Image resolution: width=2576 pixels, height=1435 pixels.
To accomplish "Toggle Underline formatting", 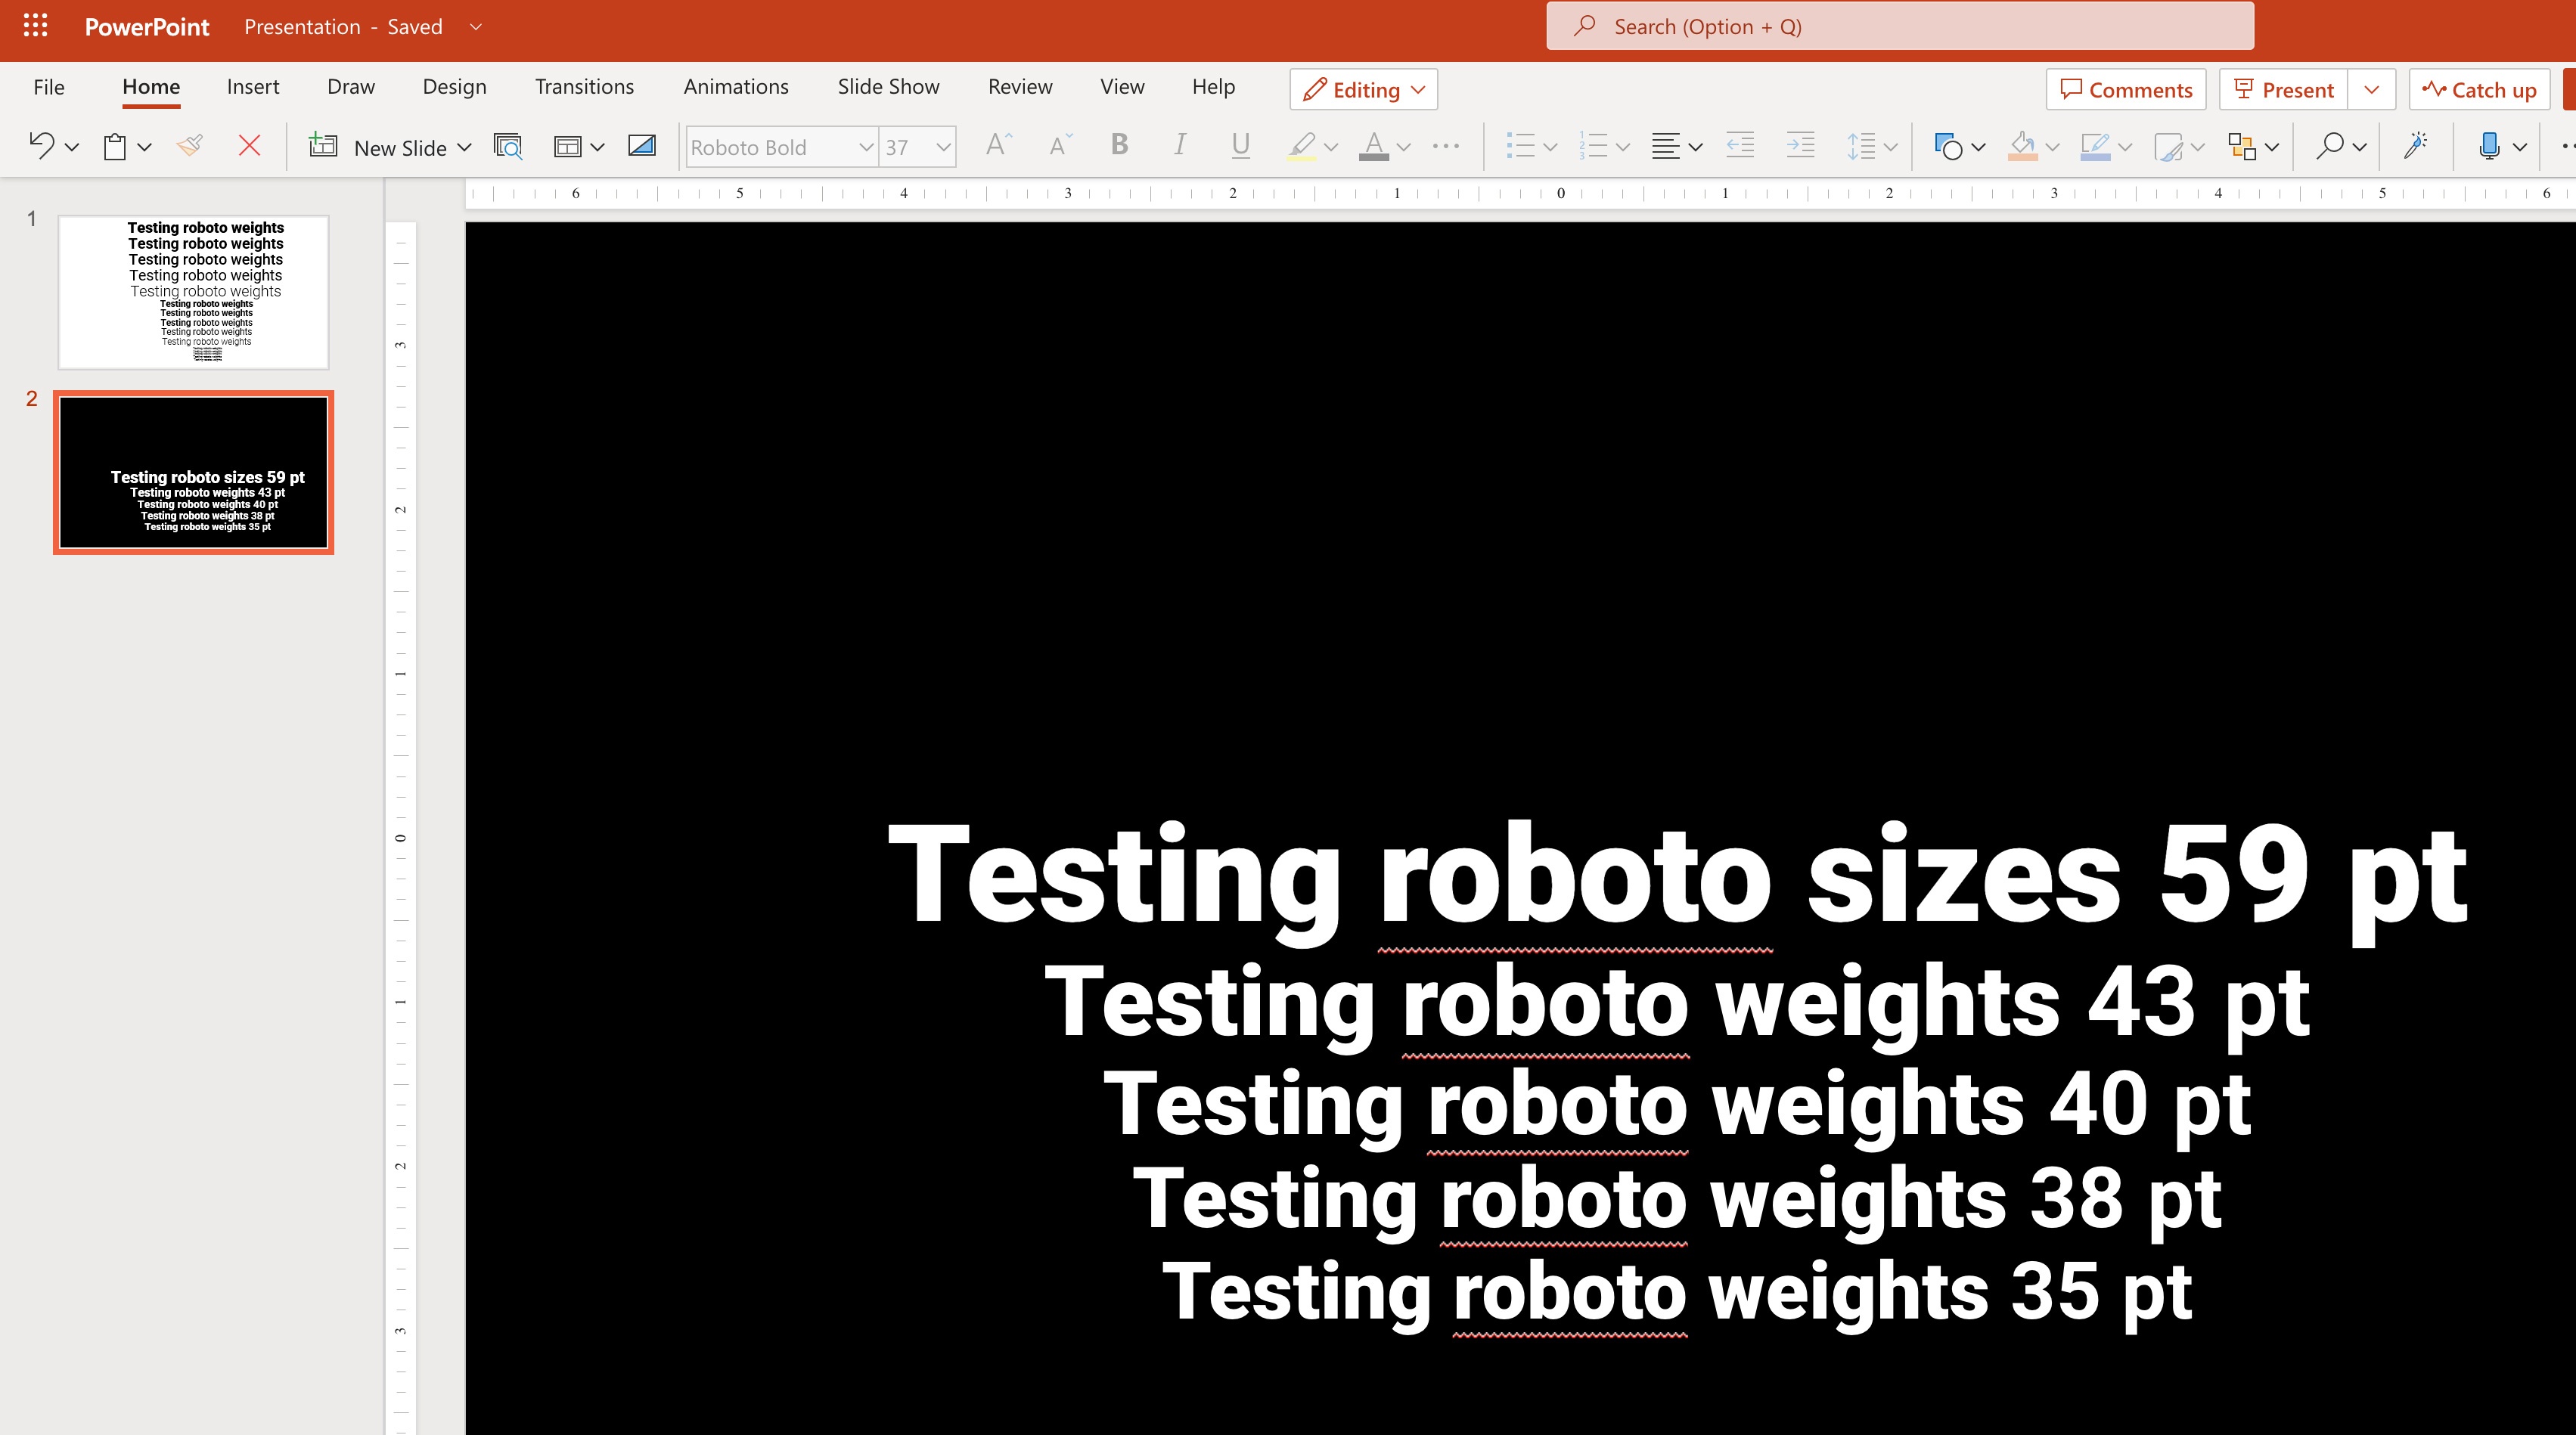I will pyautogui.click(x=1240, y=146).
